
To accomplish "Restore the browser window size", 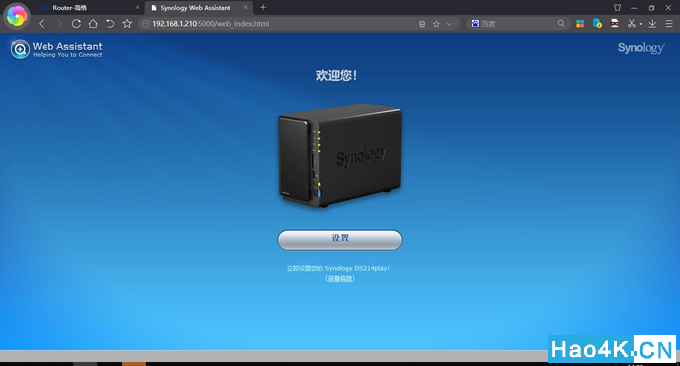I will (x=651, y=8).
